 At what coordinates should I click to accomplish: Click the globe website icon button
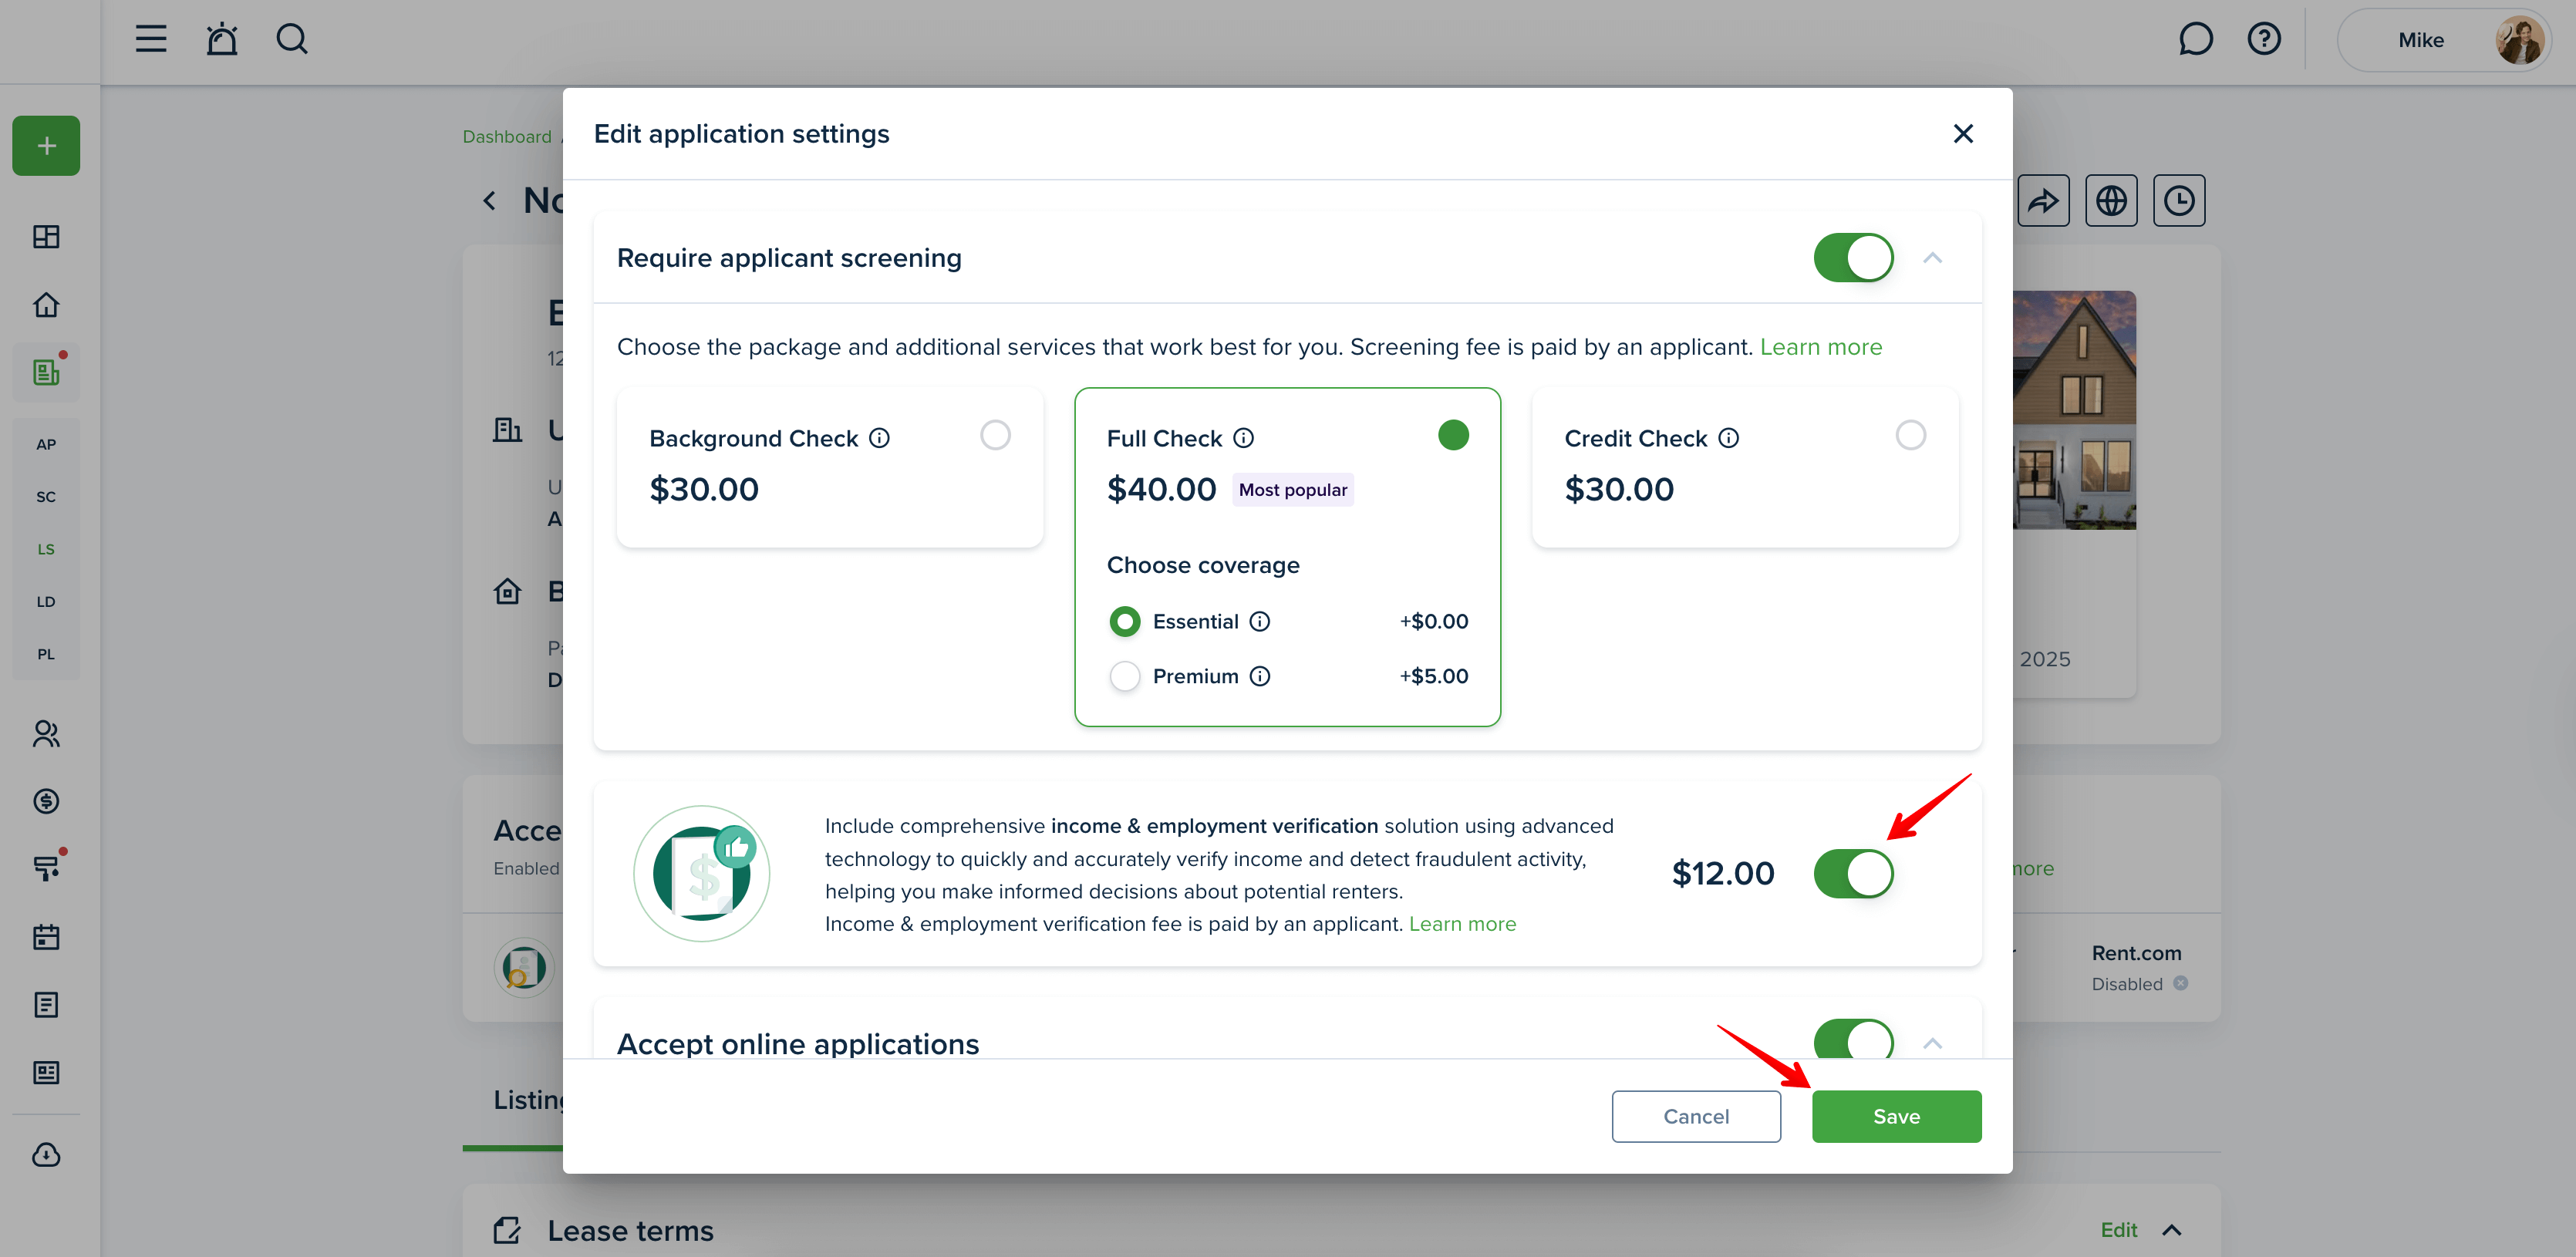point(2111,201)
